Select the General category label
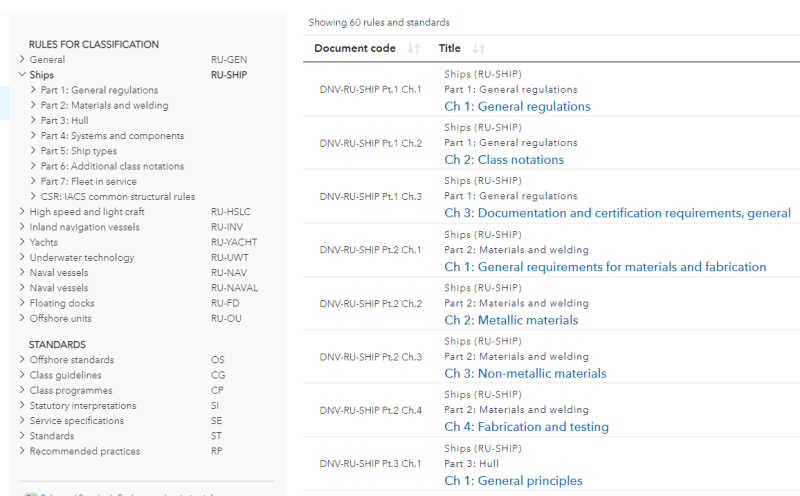 [47, 59]
